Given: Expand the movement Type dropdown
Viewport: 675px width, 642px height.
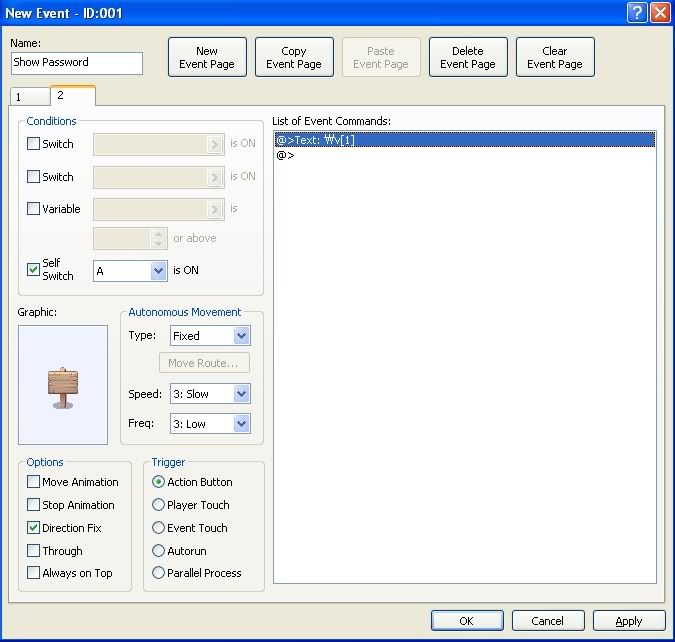Looking at the screenshot, I should pos(241,336).
